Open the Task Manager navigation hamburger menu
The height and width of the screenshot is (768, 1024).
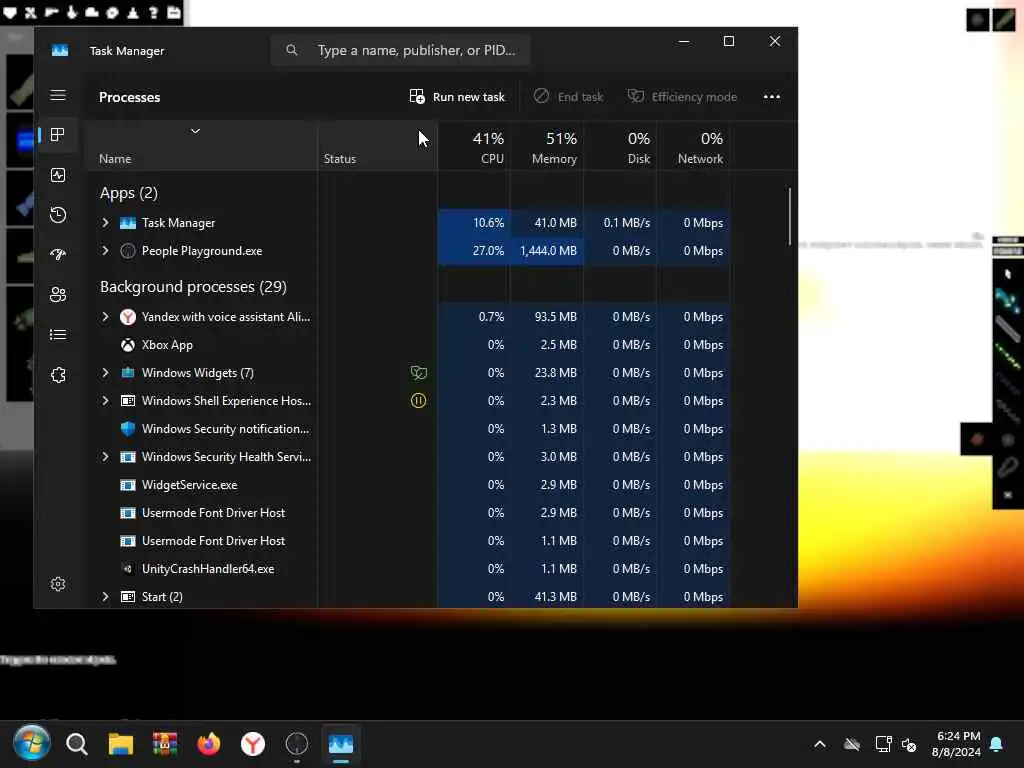pyautogui.click(x=58, y=95)
